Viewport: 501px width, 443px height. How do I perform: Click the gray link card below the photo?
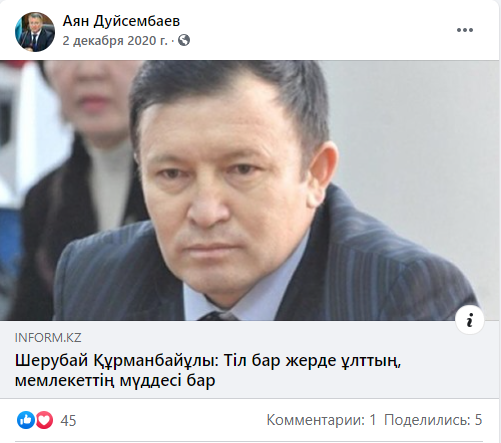[x=249, y=359]
